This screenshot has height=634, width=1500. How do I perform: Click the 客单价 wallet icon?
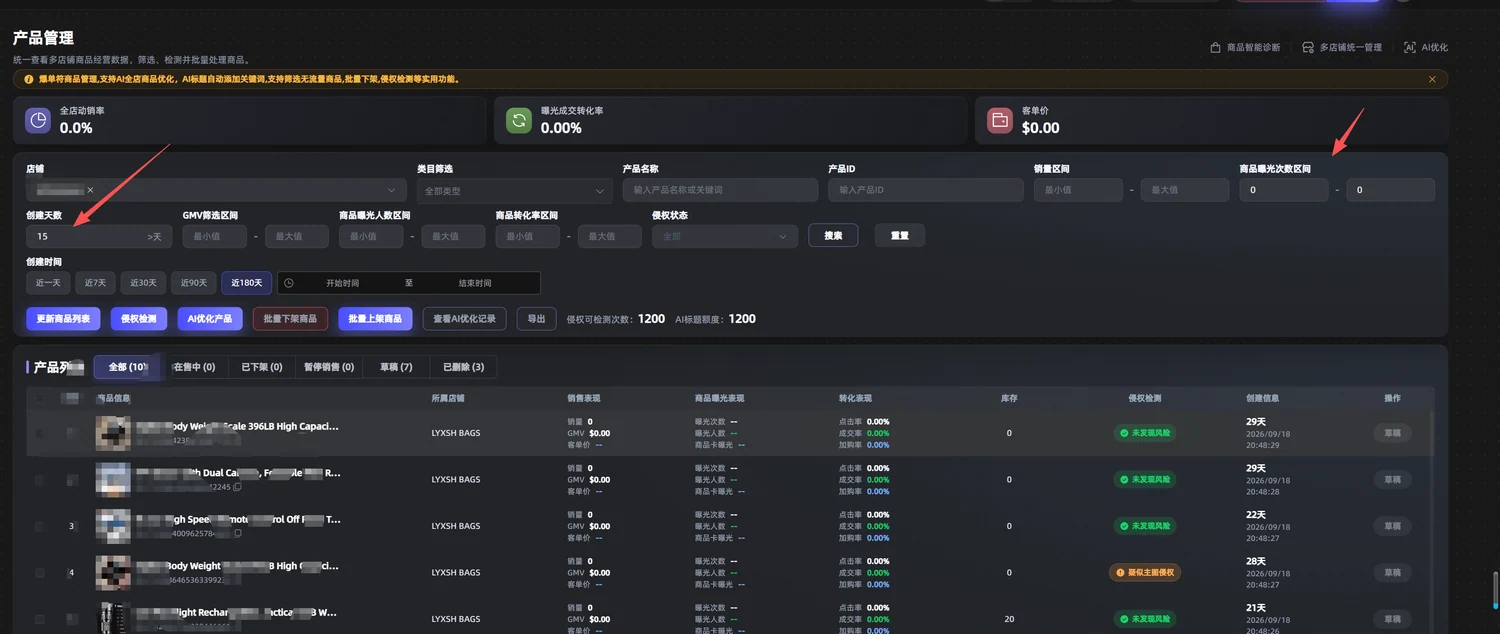click(x=1000, y=120)
